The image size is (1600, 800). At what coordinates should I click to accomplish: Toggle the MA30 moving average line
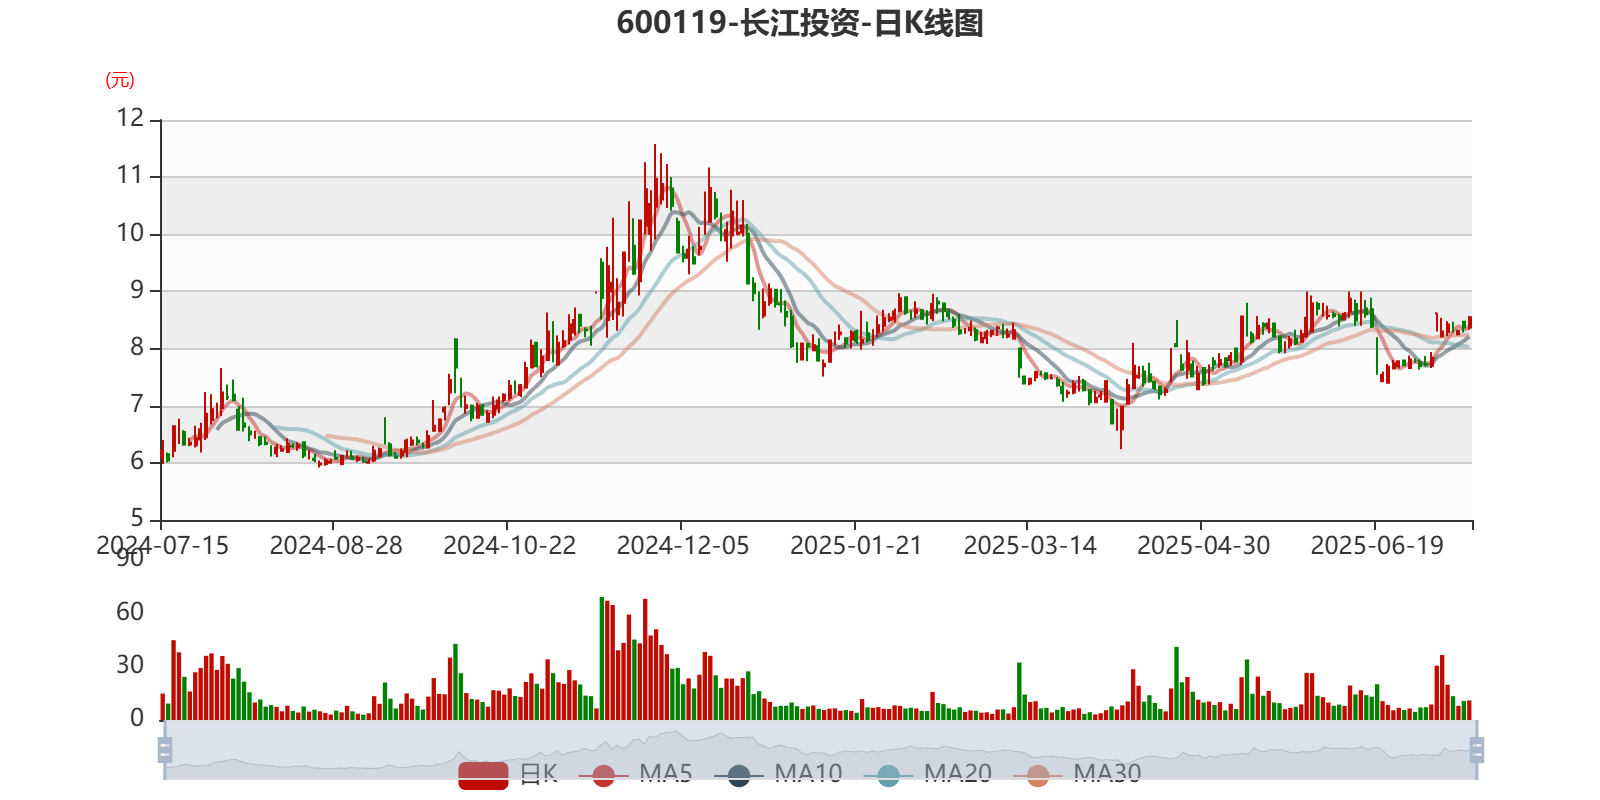click(1077, 774)
